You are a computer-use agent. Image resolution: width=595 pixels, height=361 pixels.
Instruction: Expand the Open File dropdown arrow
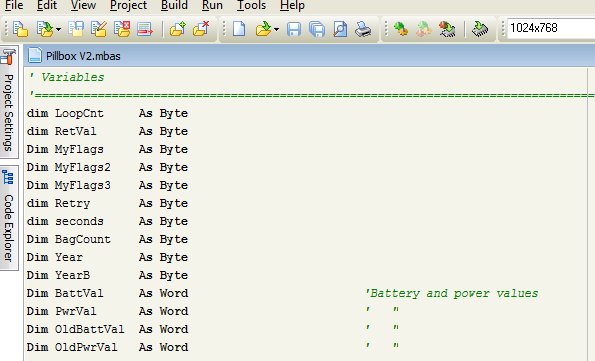(276, 29)
